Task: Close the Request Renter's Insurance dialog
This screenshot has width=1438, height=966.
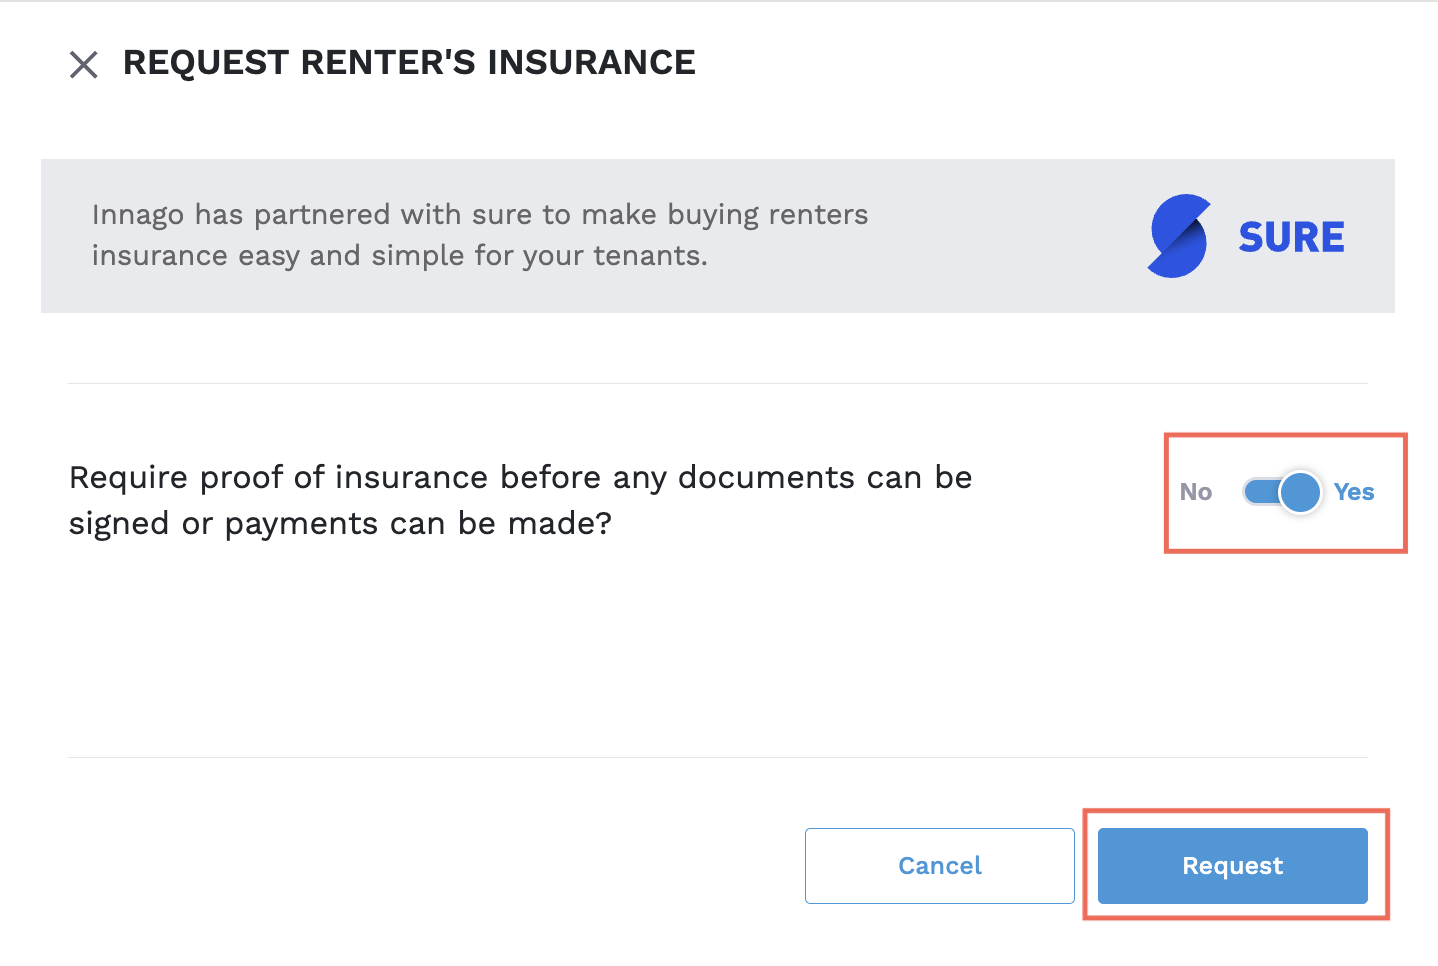Action: 84,65
